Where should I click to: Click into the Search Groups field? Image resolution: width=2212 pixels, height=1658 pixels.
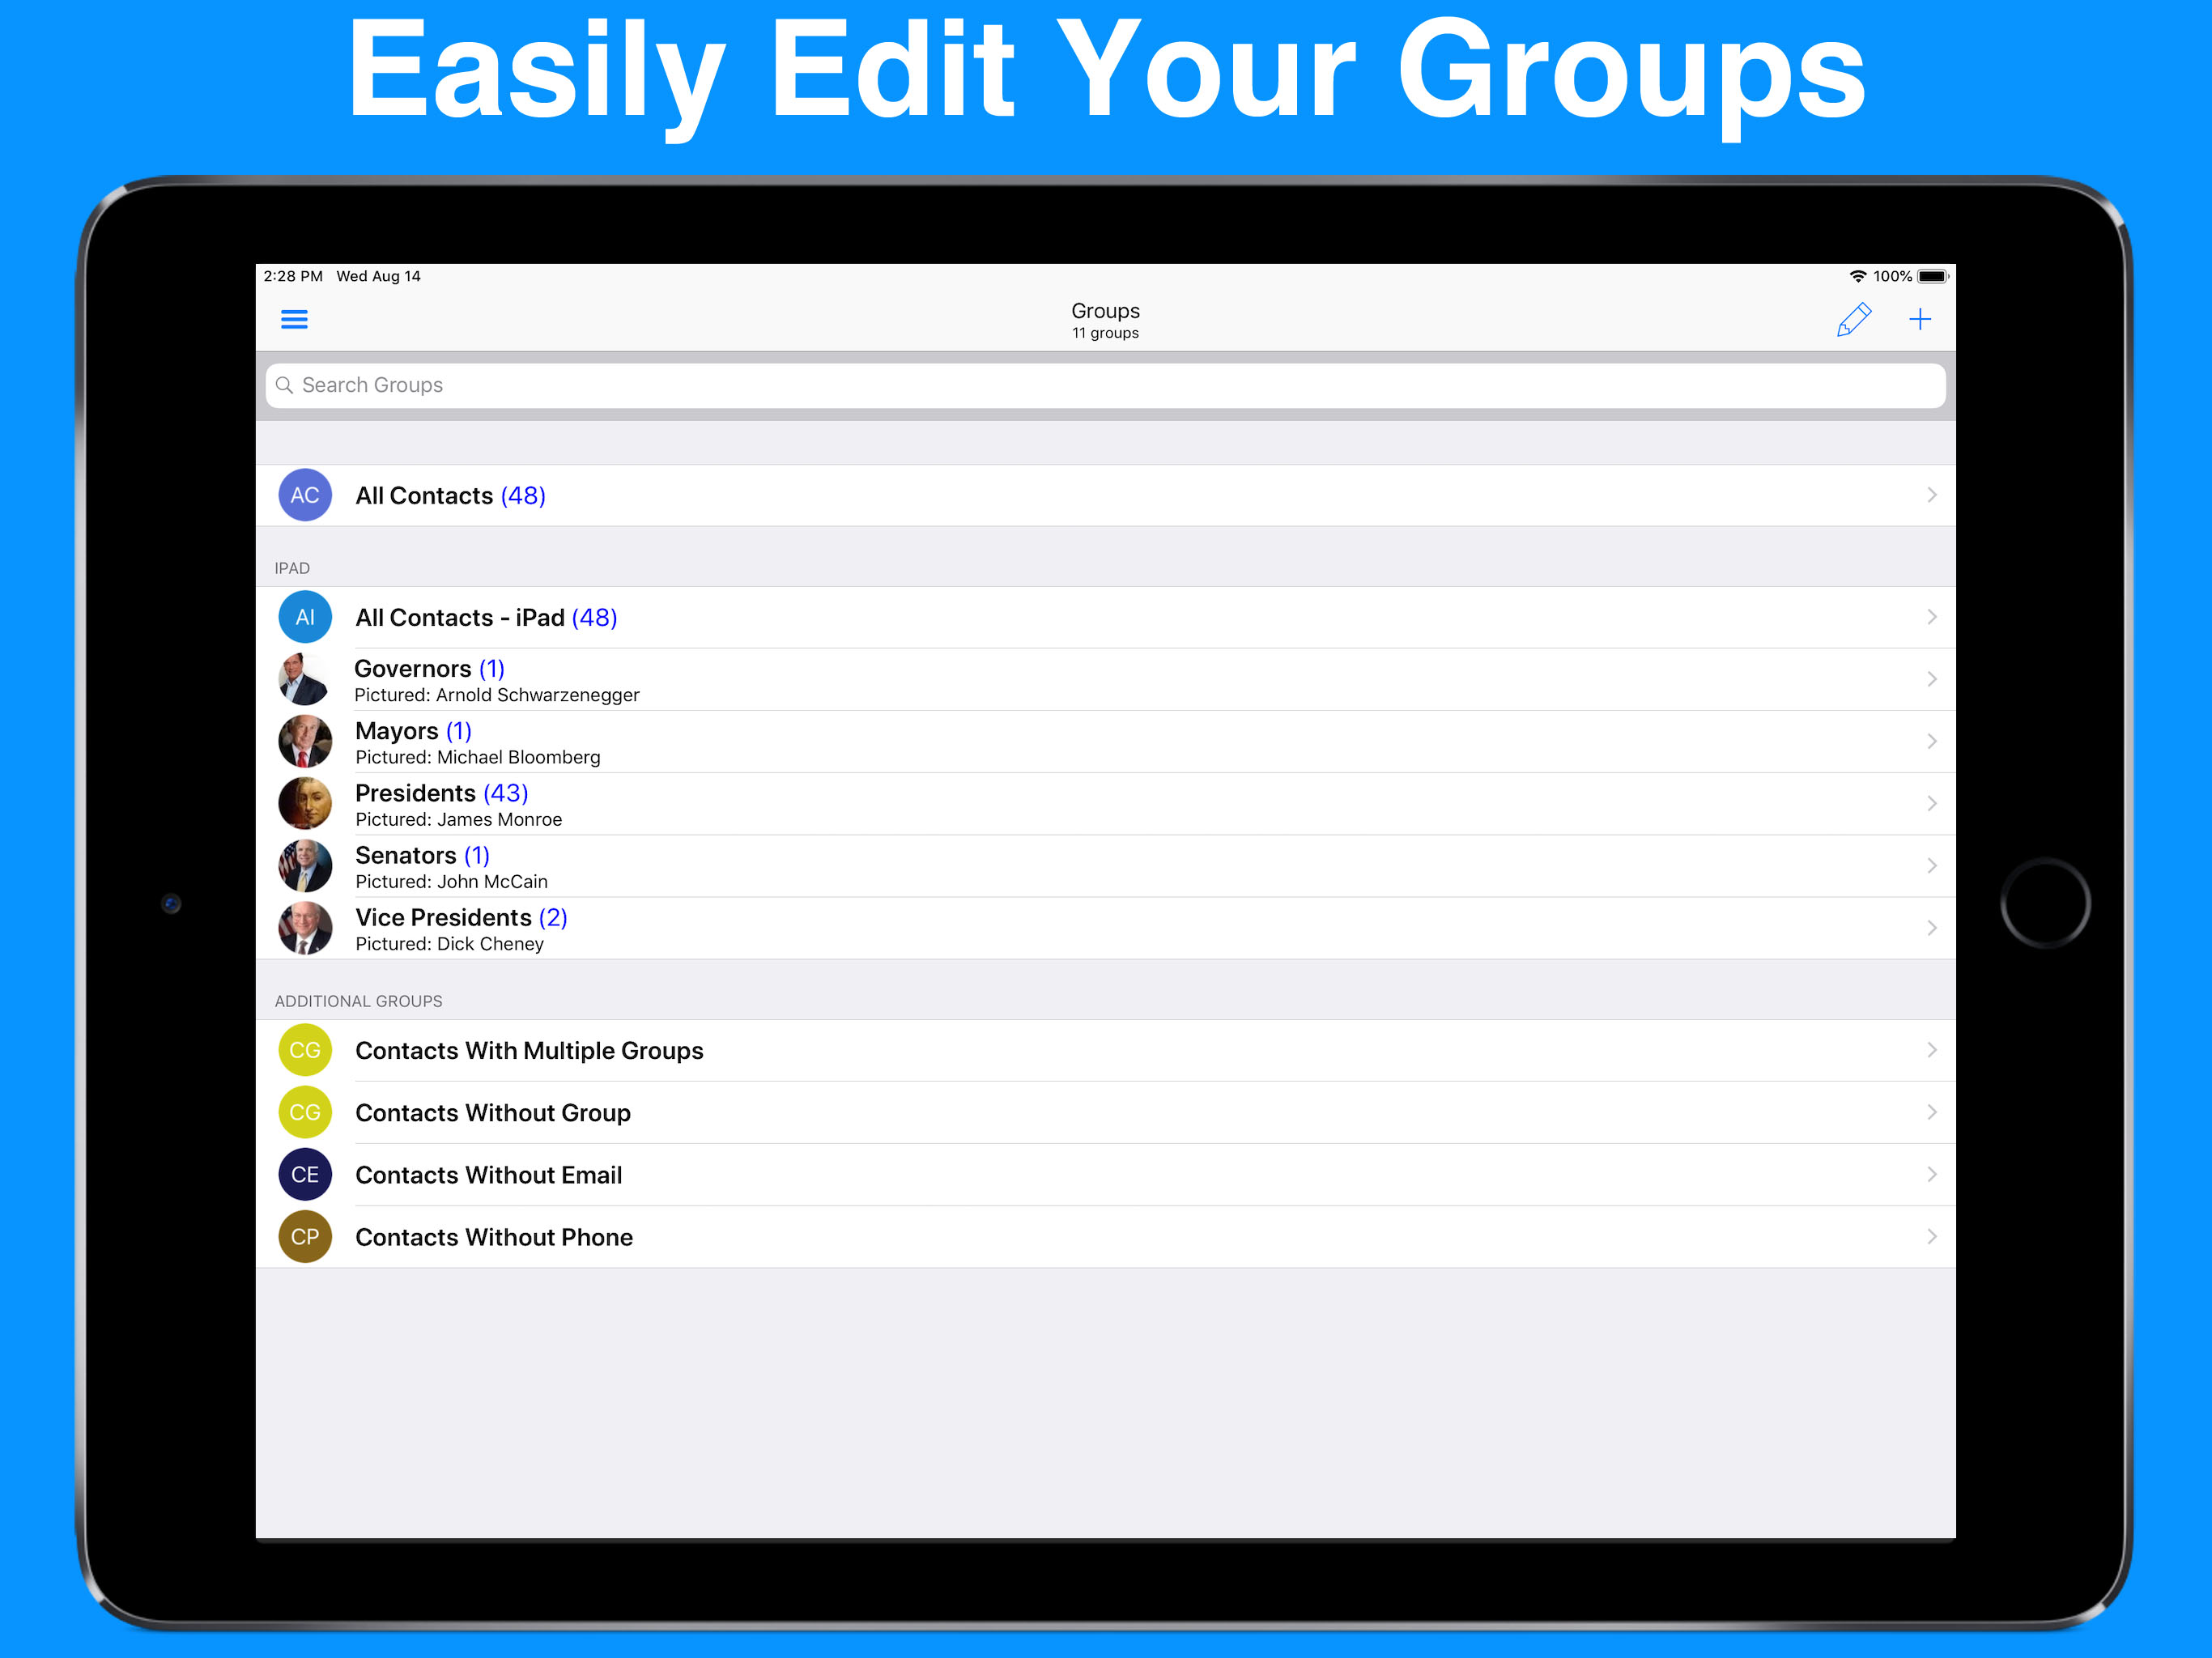(x=1100, y=385)
